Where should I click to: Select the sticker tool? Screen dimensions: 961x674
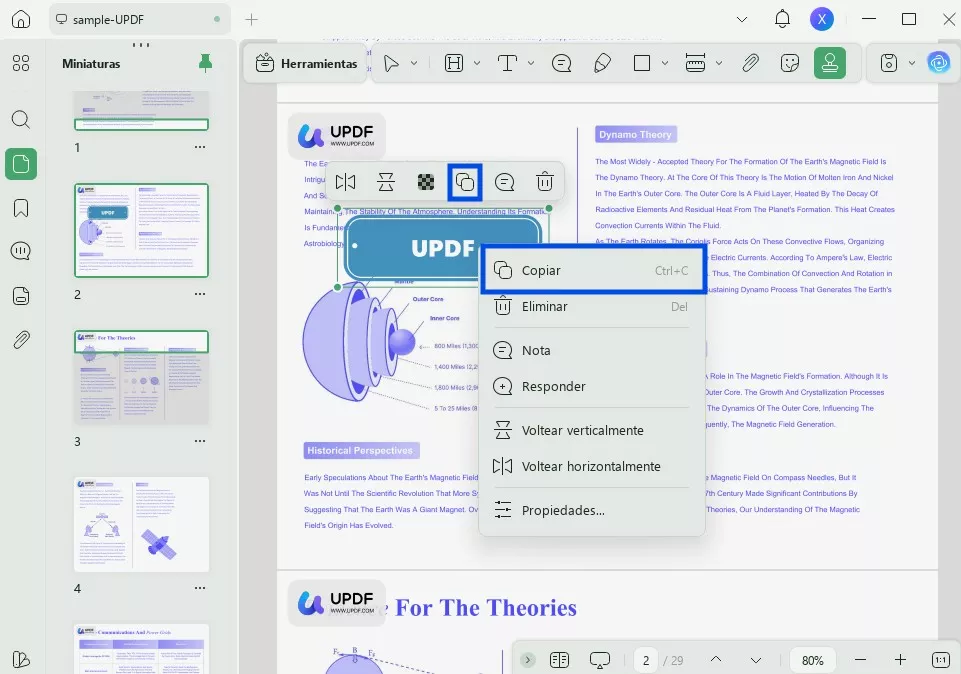pos(790,63)
